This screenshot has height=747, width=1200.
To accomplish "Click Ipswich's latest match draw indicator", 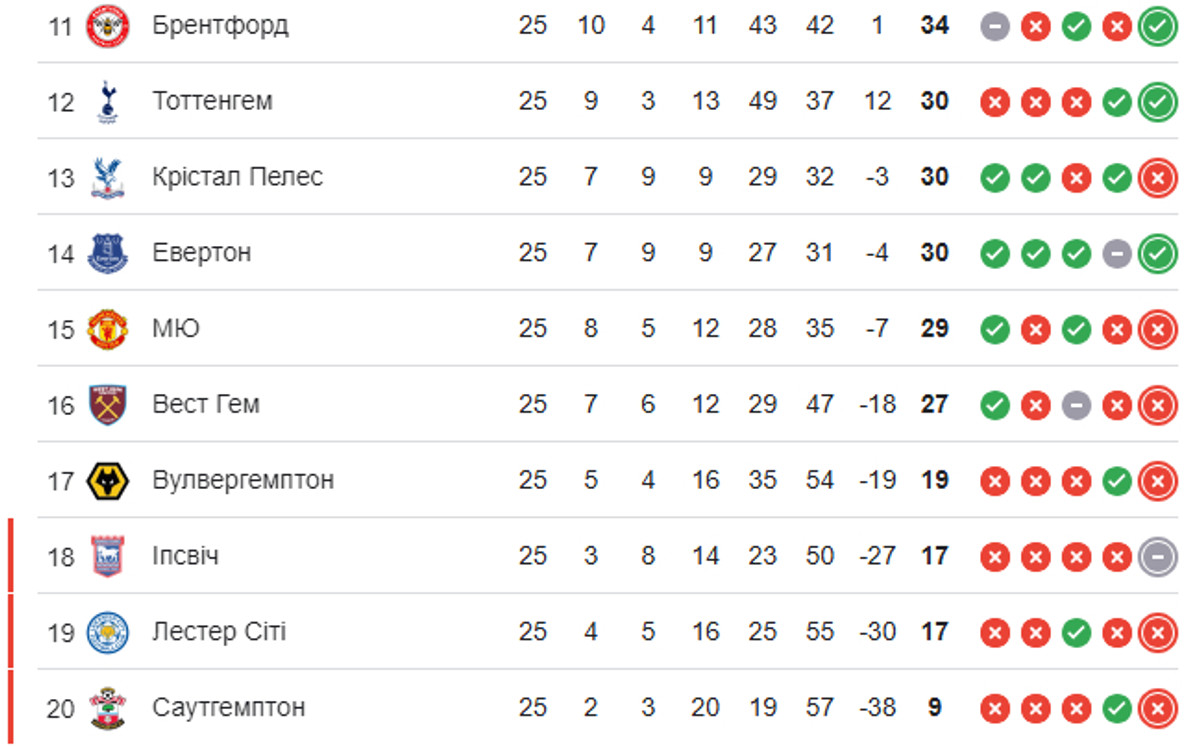I will 1157,556.
